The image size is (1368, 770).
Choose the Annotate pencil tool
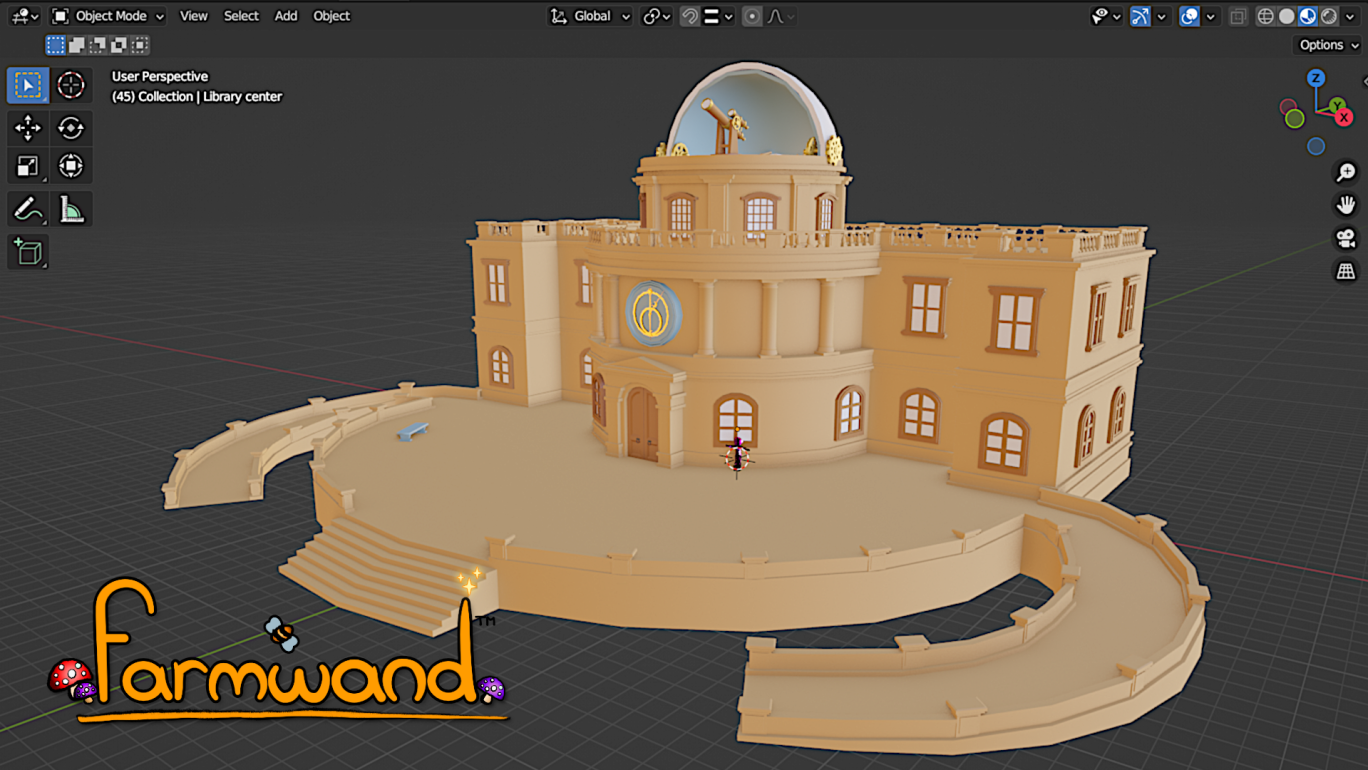28,209
